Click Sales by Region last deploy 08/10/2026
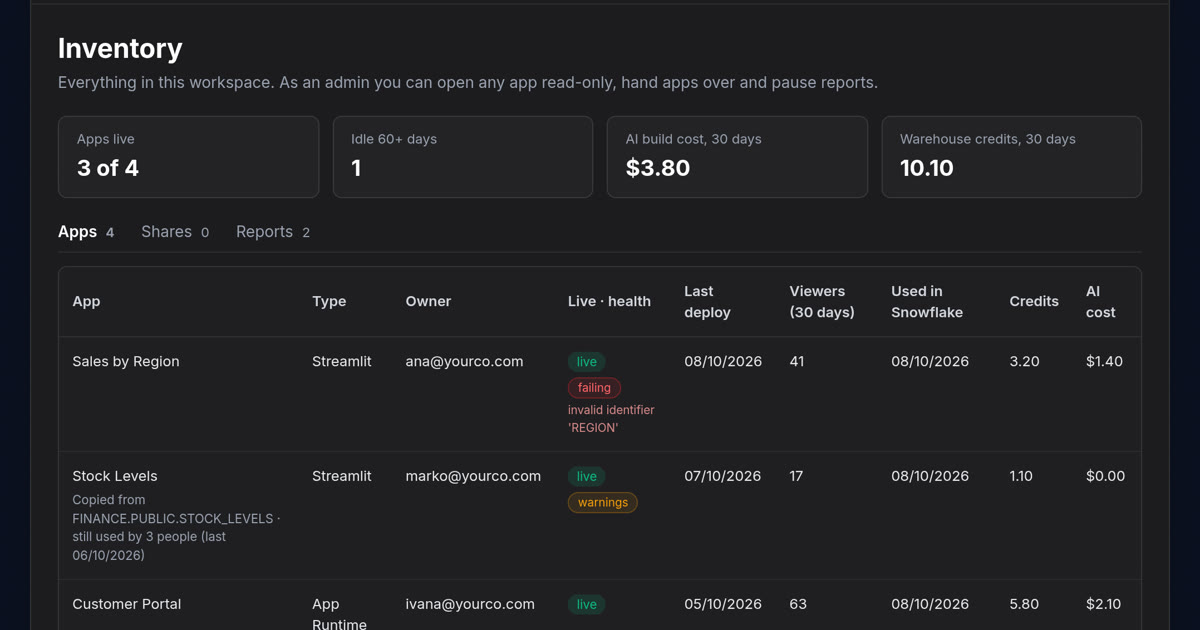1200x630 pixels. coord(723,362)
